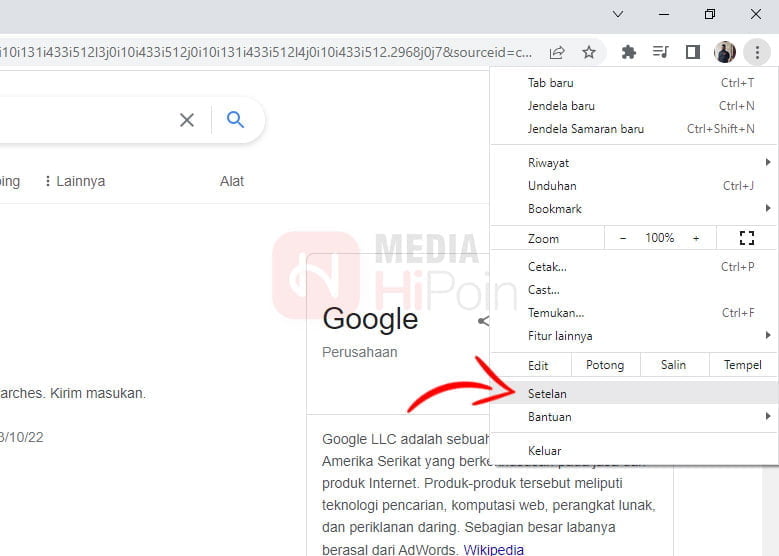779x556 pixels.
Task: Click the share page icon in address bar
Action: pyautogui.click(x=557, y=52)
